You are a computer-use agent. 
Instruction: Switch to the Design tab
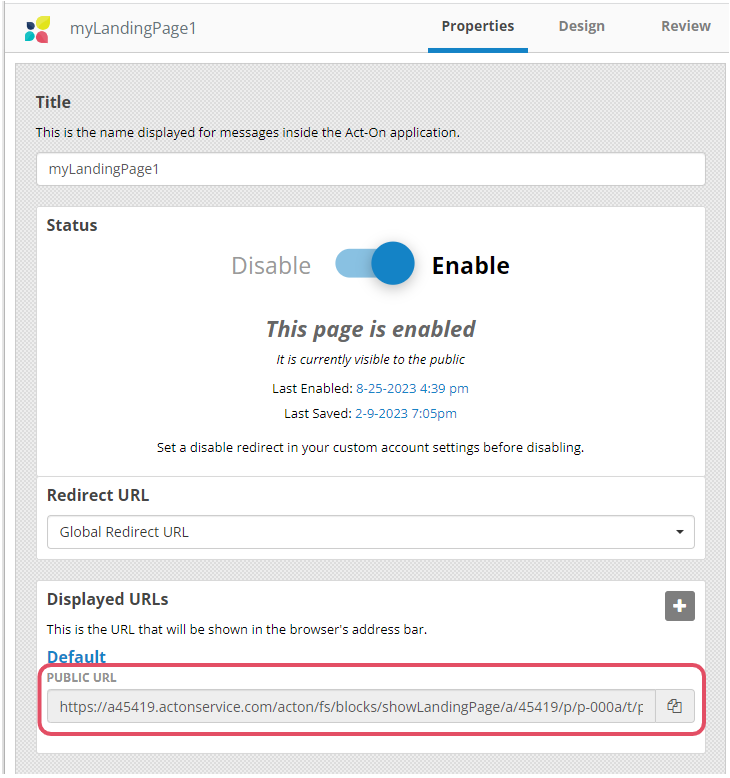pyautogui.click(x=582, y=26)
